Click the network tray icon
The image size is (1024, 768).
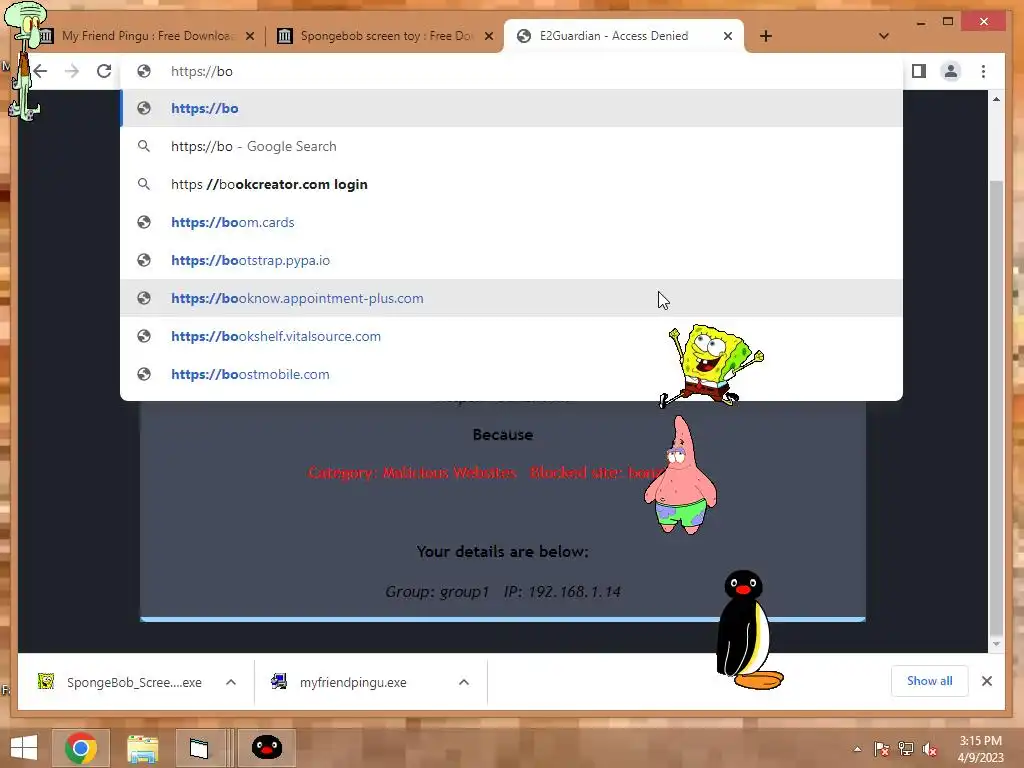(x=906, y=749)
